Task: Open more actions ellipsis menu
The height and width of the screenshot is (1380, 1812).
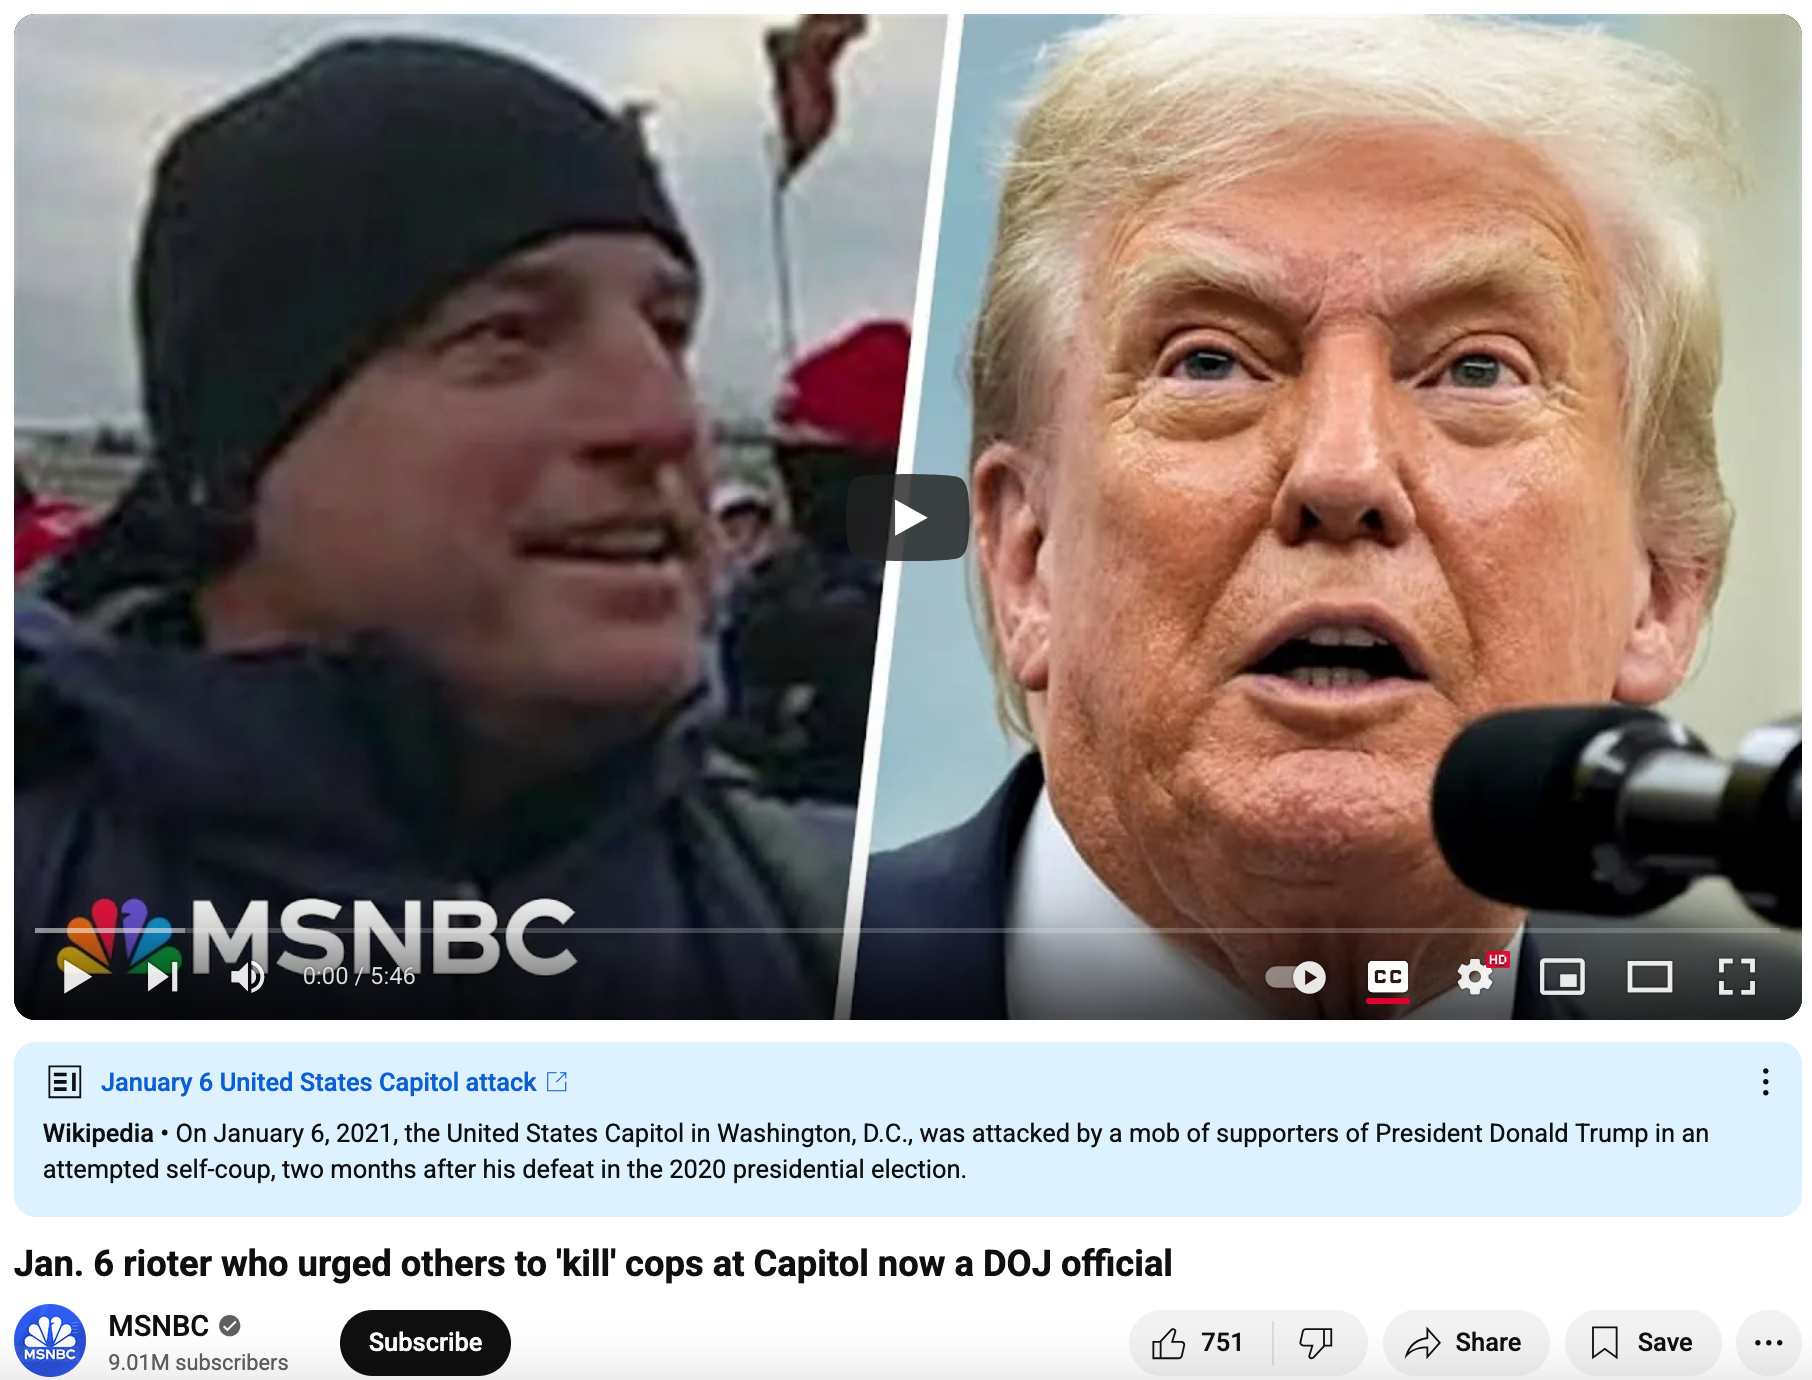Action: coord(1768,1342)
